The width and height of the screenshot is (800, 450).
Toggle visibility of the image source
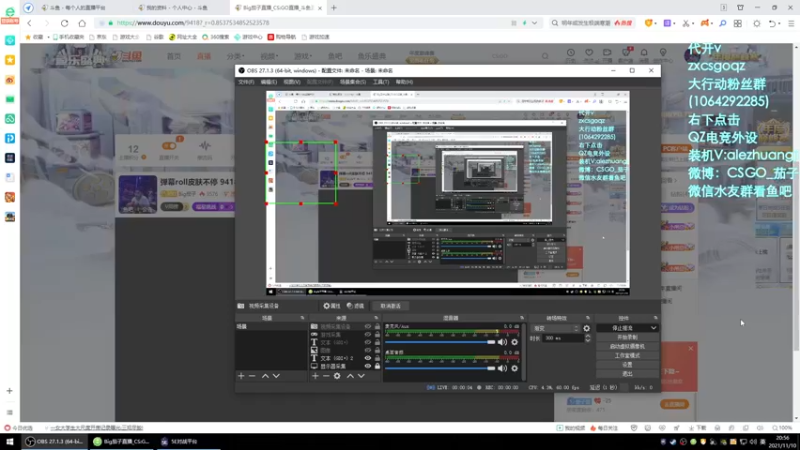(x=367, y=351)
